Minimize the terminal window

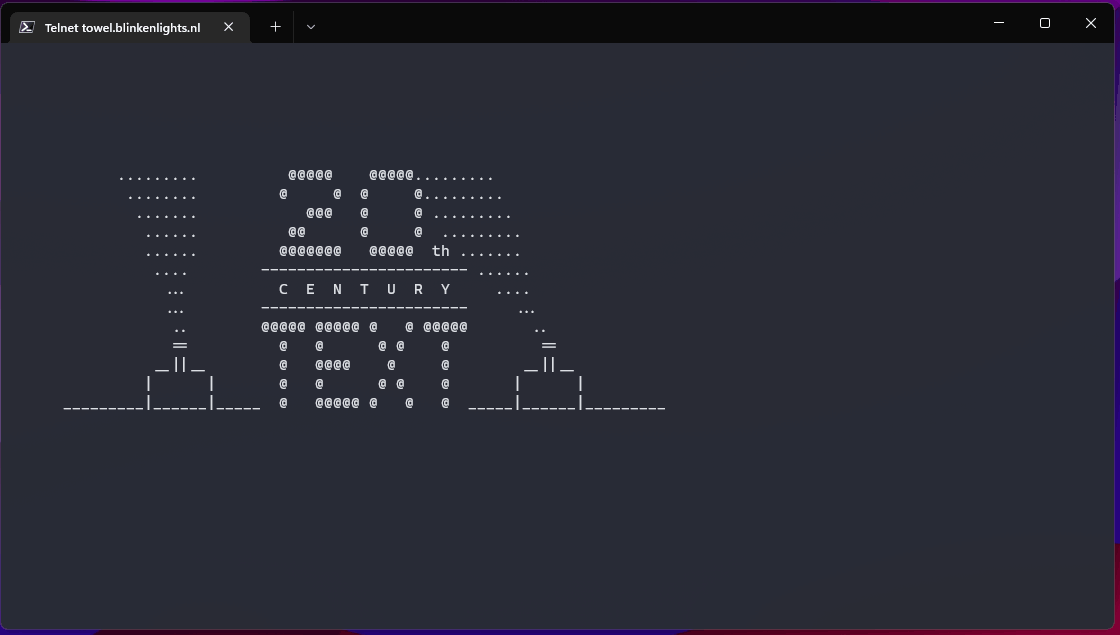[x=999, y=23]
